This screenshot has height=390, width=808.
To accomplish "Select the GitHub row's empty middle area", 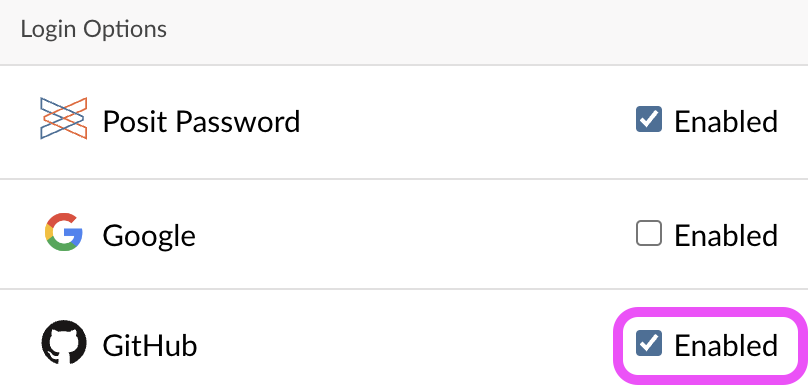I will [402, 344].
